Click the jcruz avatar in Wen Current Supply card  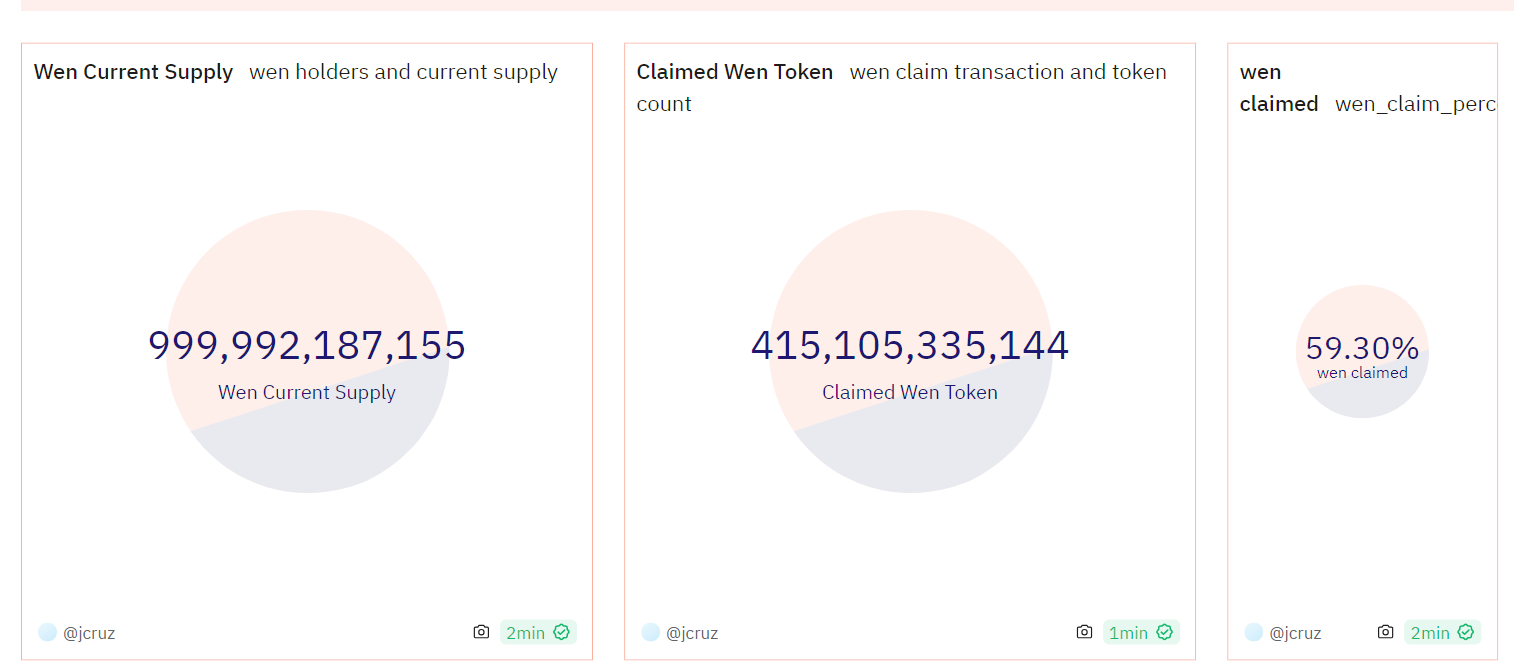click(x=47, y=632)
